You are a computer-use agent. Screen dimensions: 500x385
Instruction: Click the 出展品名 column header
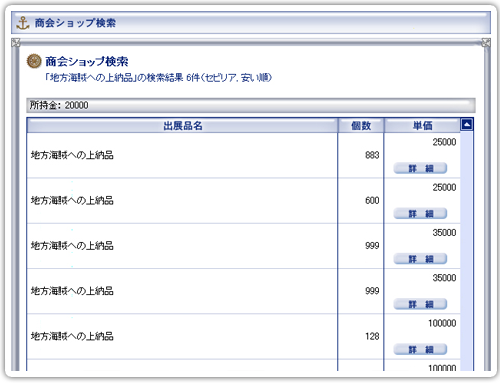tap(182, 126)
